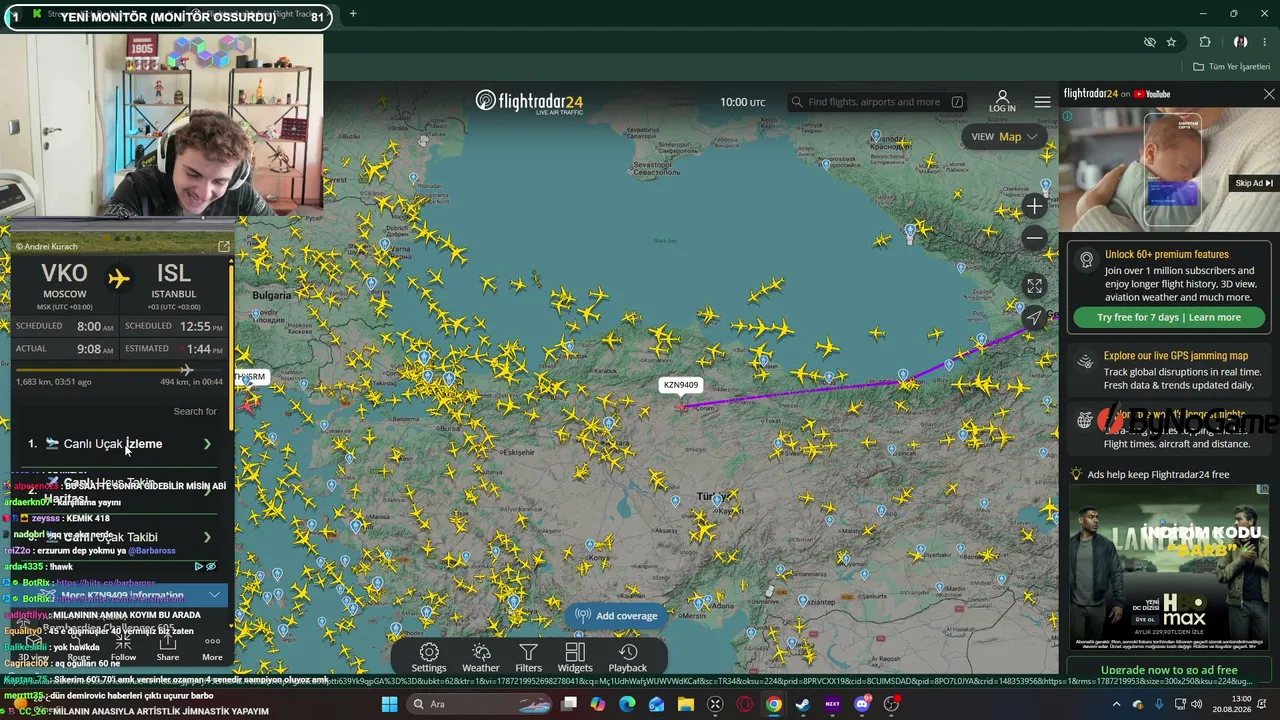1280x720 pixels.
Task: Focus the Find flights search field
Action: click(877, 102)
